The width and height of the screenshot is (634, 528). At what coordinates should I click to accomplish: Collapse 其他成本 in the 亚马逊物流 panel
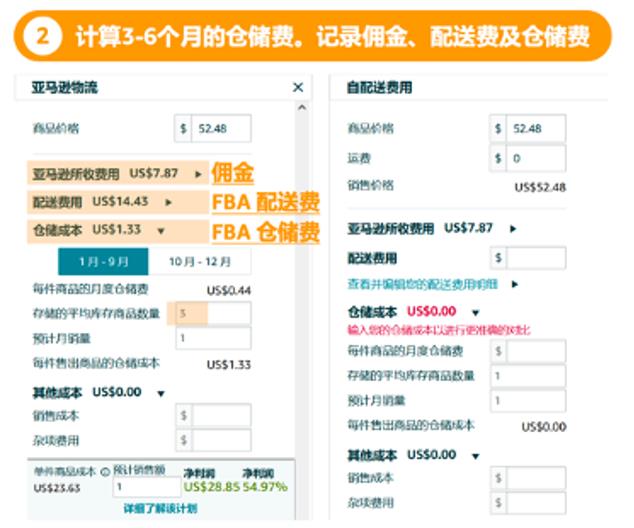(160, 392)
